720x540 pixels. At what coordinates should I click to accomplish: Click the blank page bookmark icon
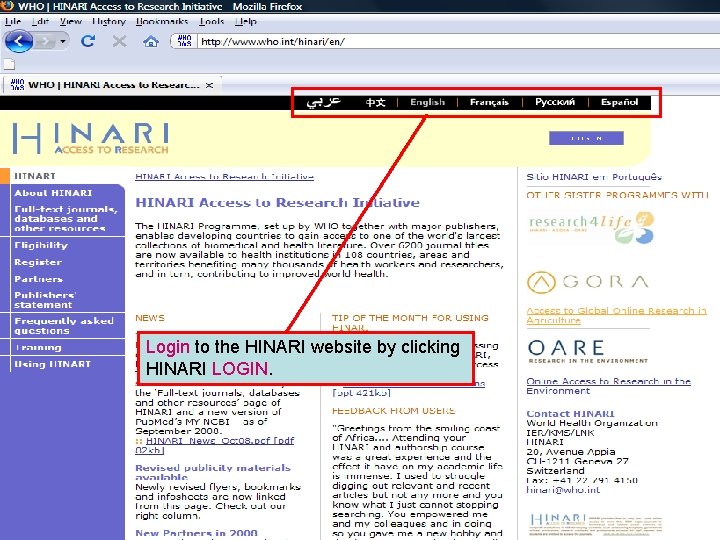point(9,64)
